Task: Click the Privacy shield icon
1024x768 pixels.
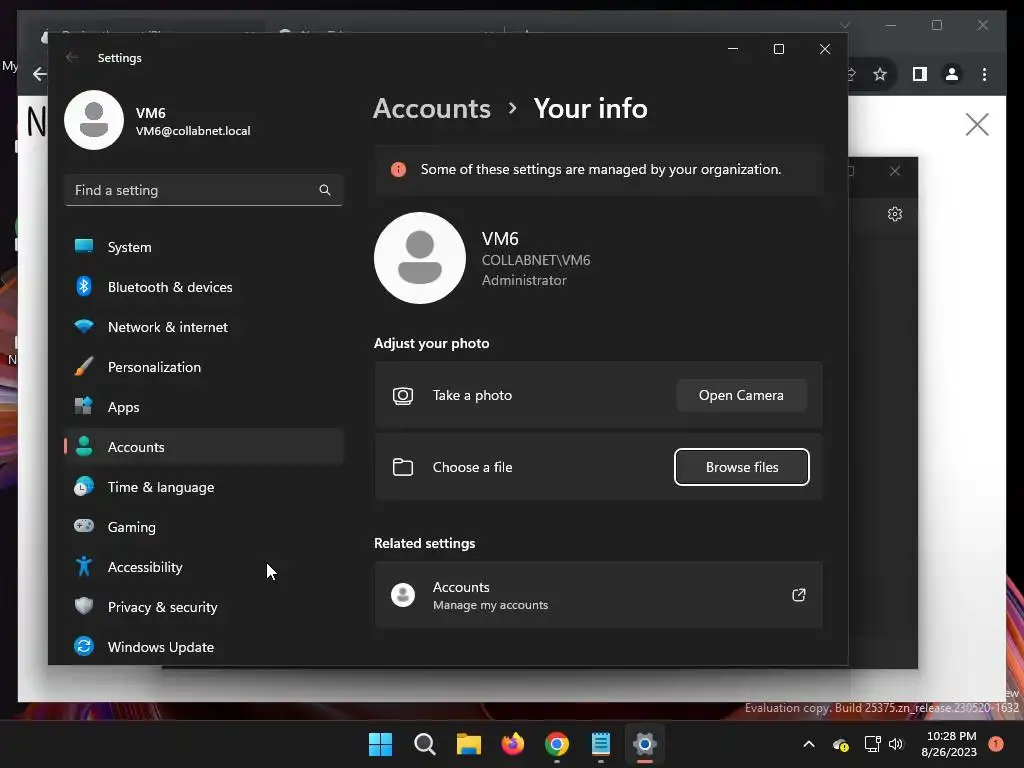Action: click(x=84, y=606)
